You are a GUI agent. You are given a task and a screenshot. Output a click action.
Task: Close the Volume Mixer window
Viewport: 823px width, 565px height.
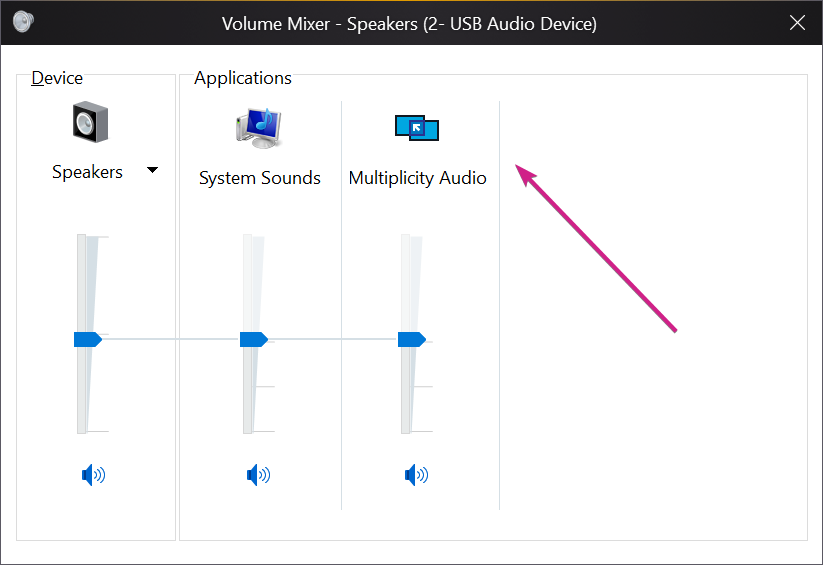(797, 23)
